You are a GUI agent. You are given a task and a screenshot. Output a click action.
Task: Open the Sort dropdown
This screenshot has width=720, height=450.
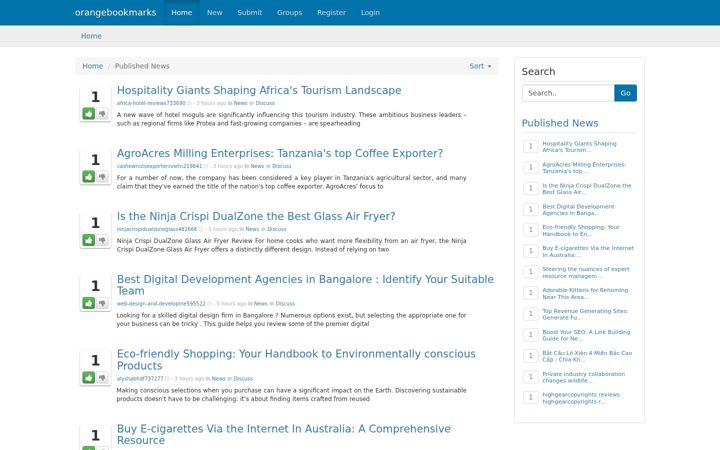tap(480, 66)
